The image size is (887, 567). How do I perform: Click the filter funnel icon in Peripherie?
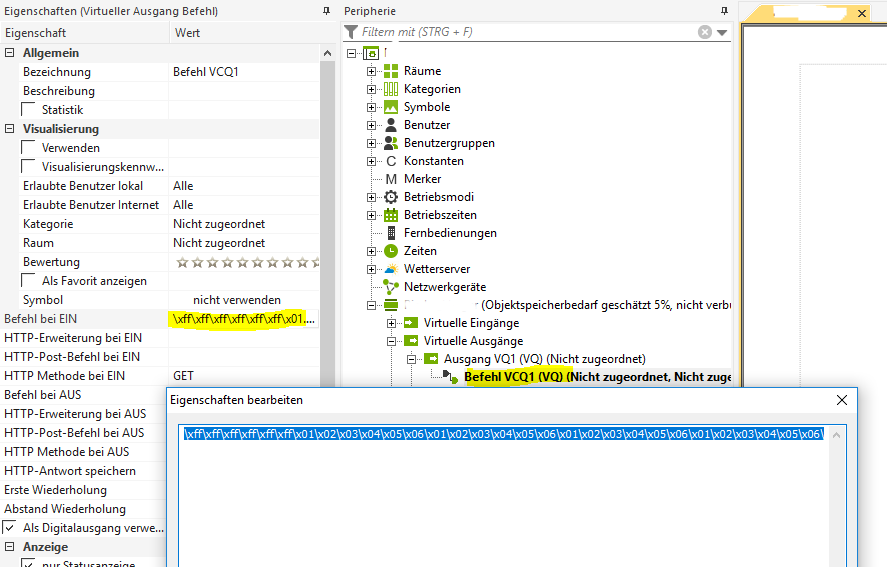point(351,32)
